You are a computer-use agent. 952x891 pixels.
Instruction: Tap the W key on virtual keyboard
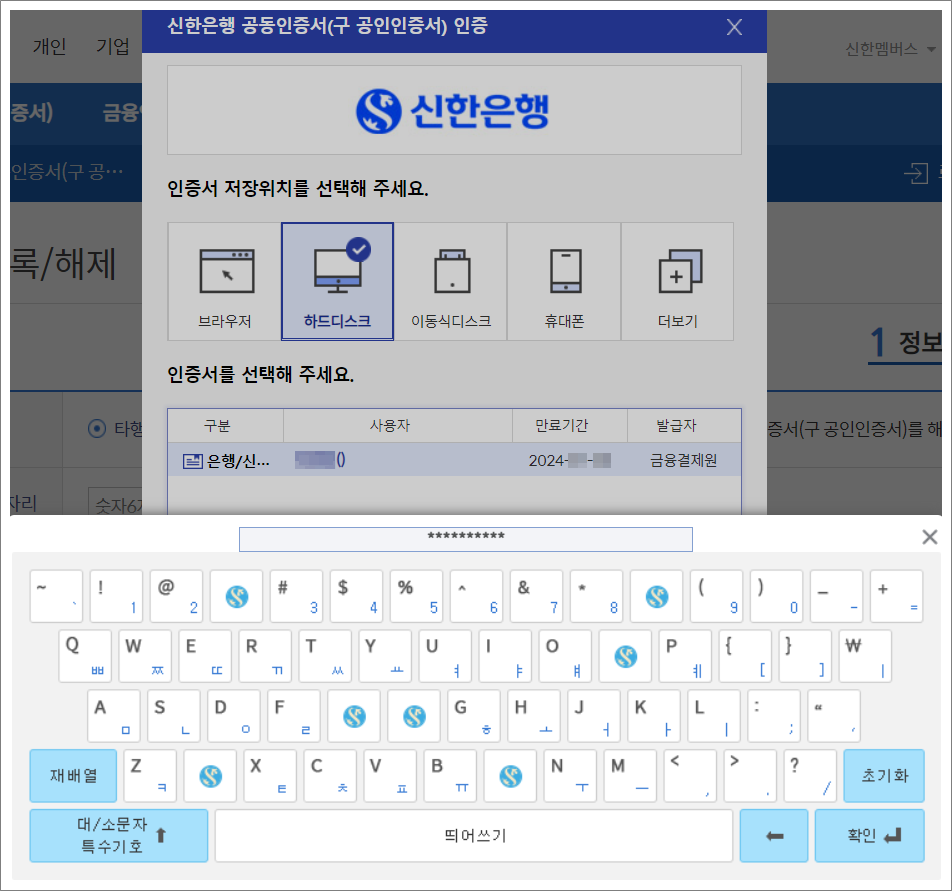145,656
